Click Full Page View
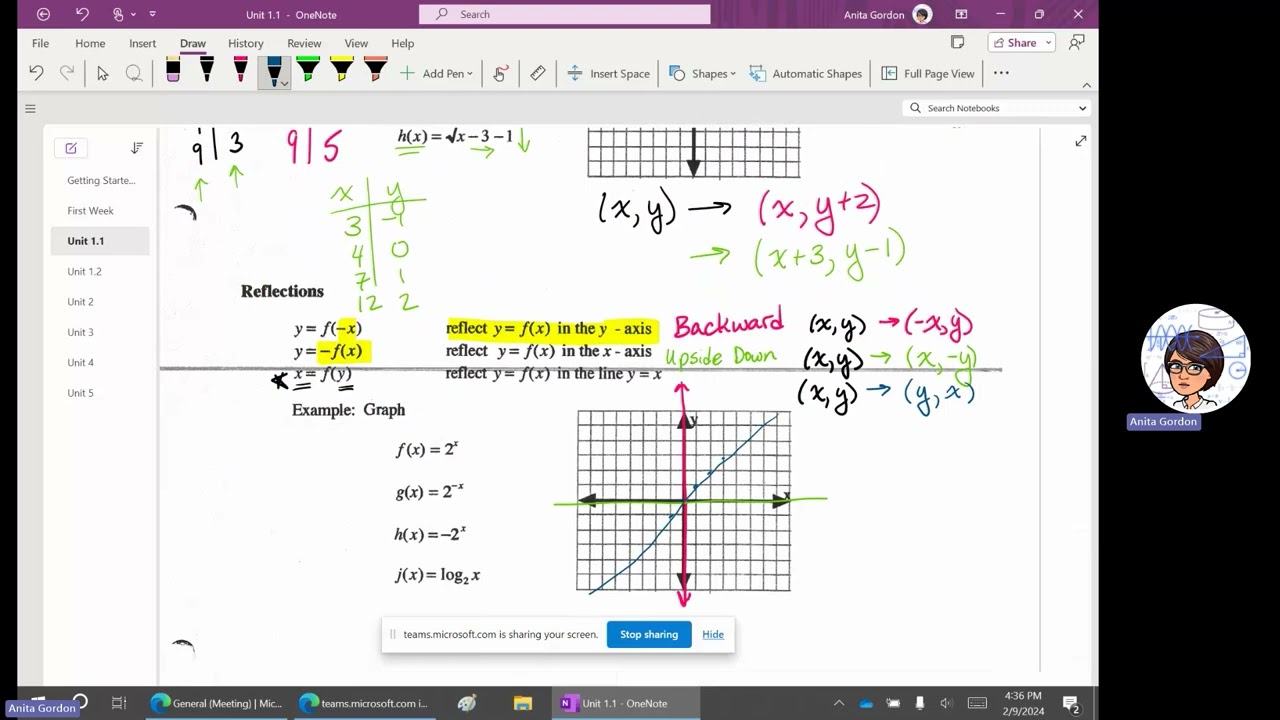The width and height of the screenshot is (1280, 720). (x=927, y=73)
